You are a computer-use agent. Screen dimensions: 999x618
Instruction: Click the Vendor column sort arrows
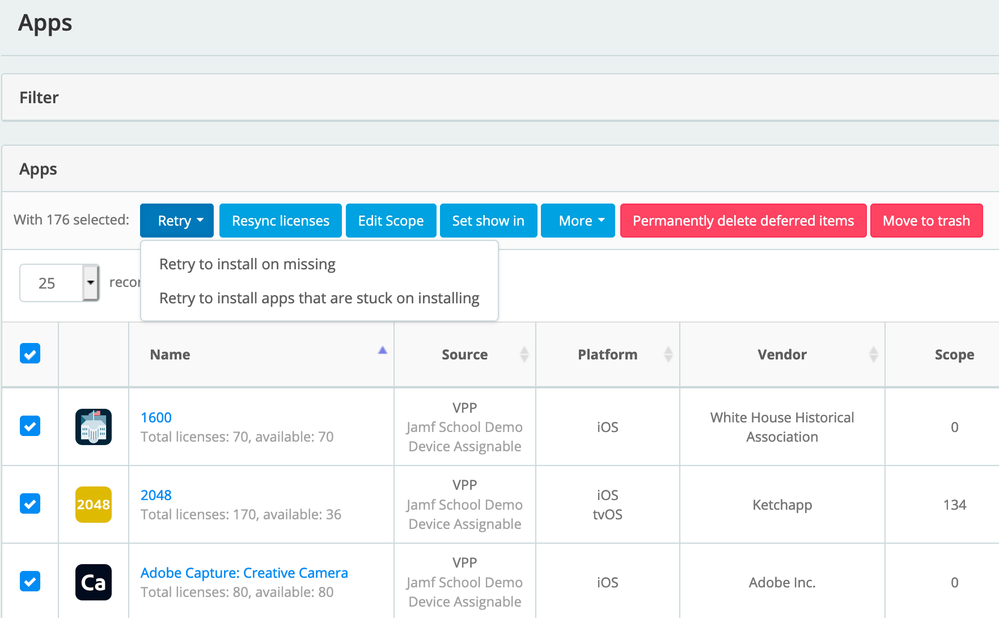click(x=873, y=354)
